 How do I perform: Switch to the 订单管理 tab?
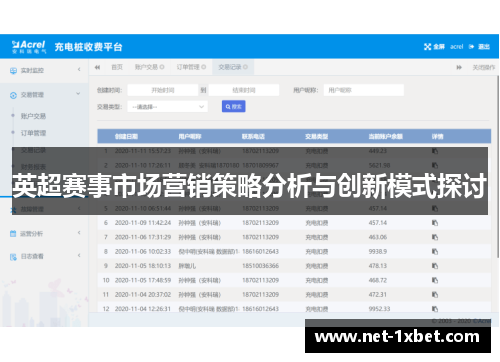pyautogui.click(x=188, y=67)
